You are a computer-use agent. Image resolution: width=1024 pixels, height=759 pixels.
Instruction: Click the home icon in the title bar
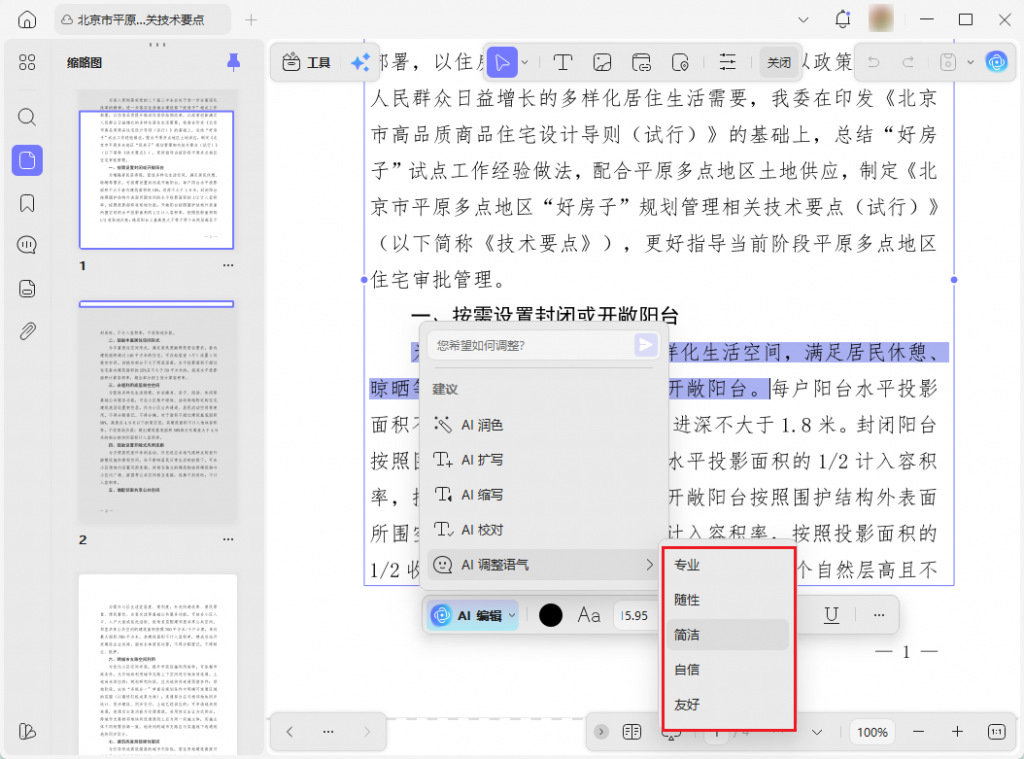point(27,20)
